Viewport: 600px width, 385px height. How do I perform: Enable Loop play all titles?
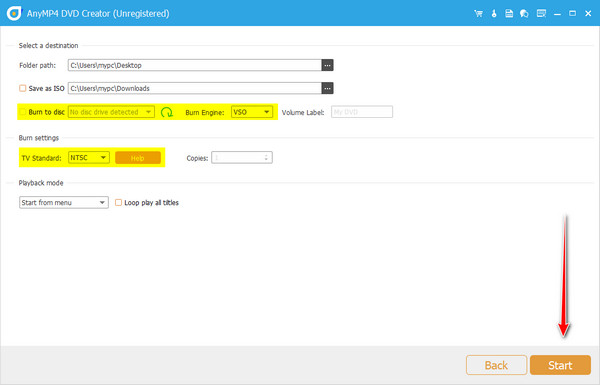(119, 202)
